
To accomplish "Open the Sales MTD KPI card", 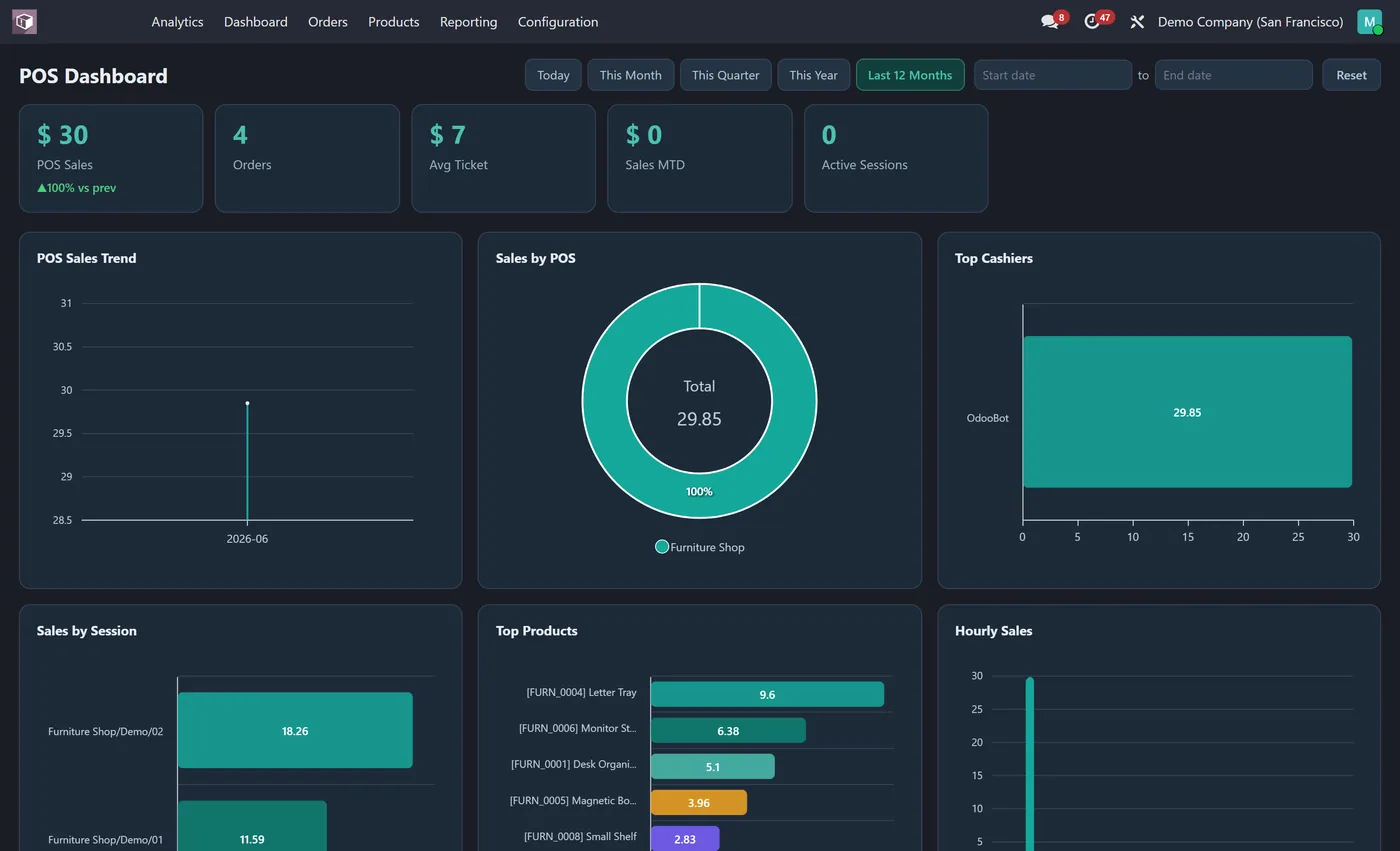I will (x=700, y=158).
